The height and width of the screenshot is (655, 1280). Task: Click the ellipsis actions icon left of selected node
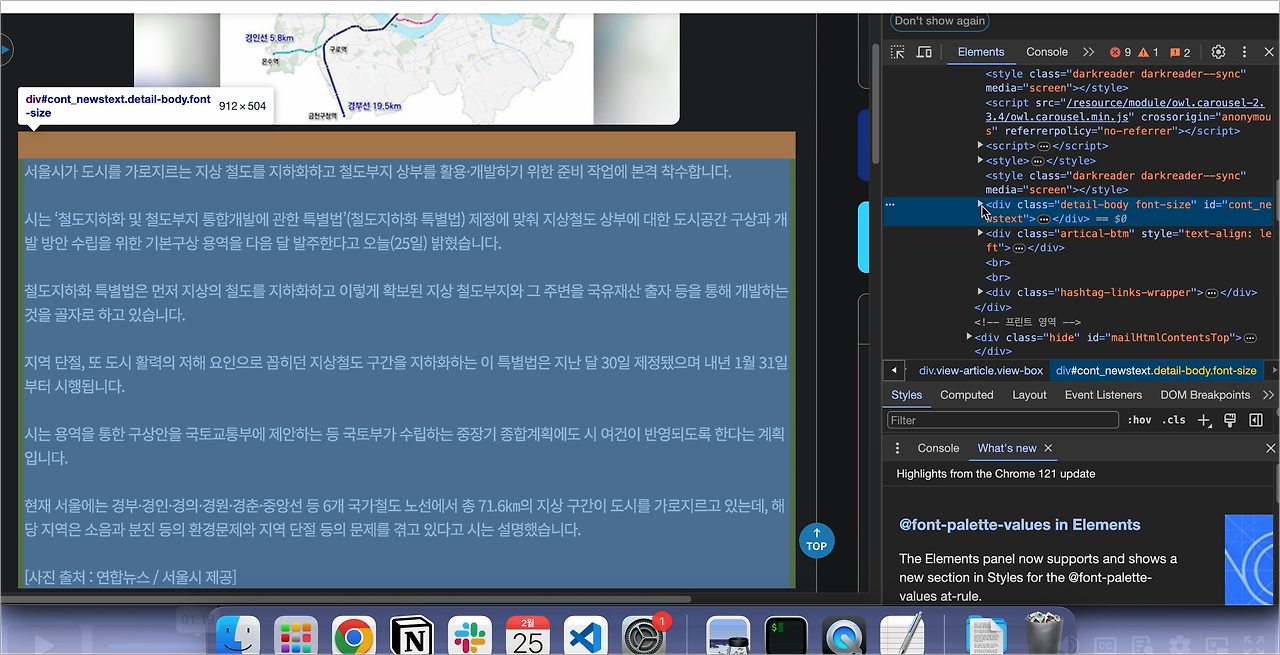point(890,204)
